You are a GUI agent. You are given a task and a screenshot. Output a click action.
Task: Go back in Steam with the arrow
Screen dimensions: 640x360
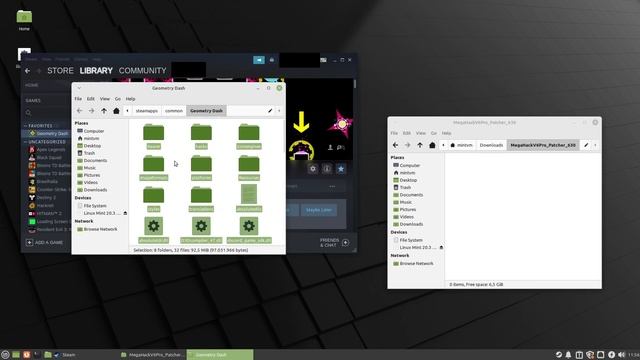click(27, 71)
